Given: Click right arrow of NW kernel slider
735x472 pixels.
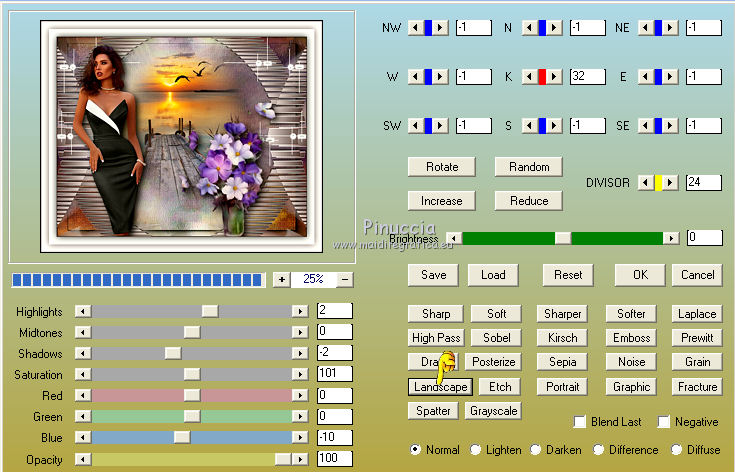Looking at the screenshot, I should click(x=440, y=28).
